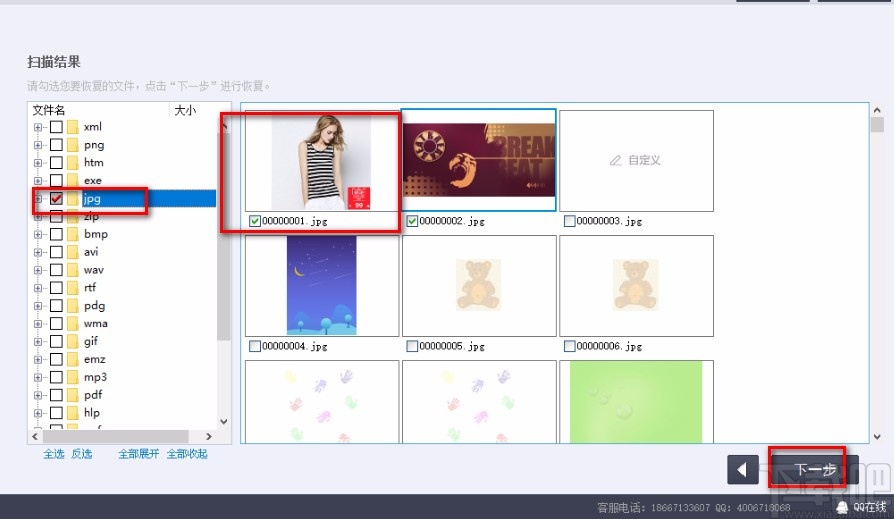Click the rtf folder icon
The height and width of the screenshot is (519, 894).
(72, 287)
